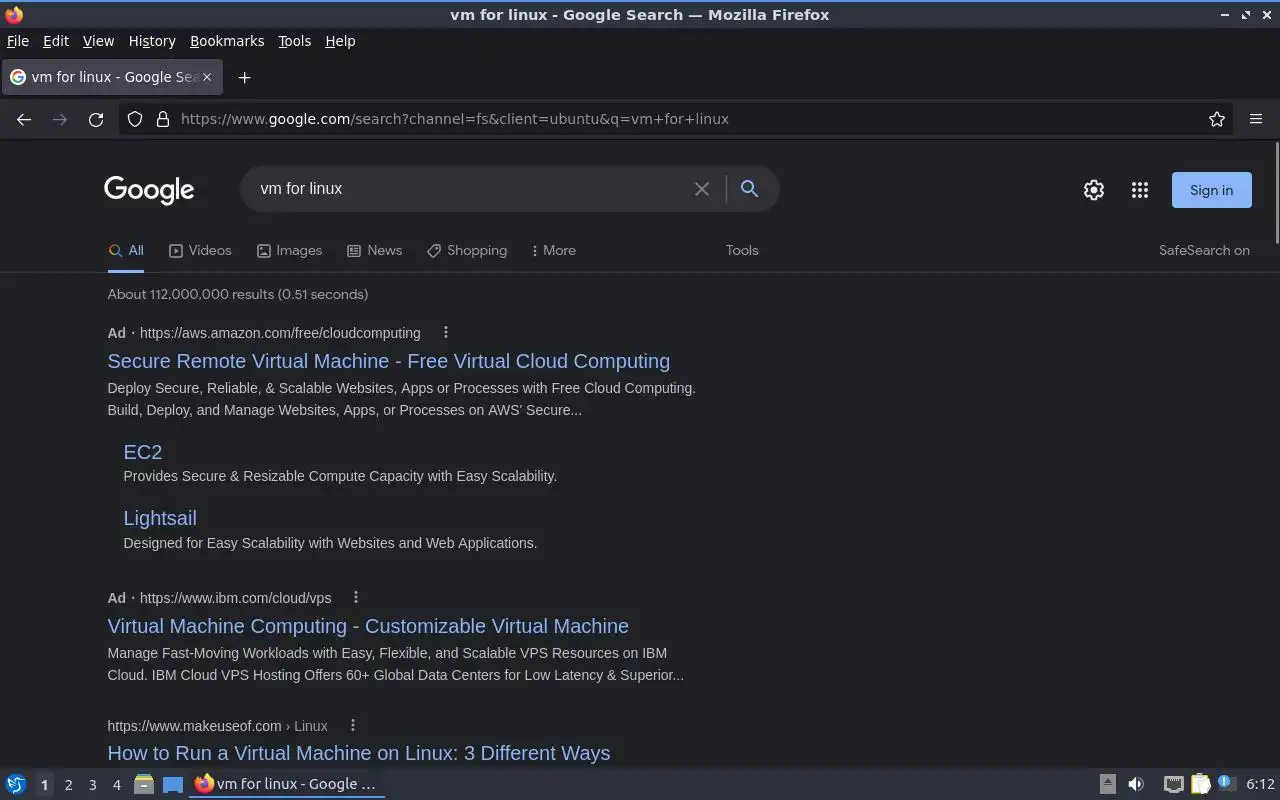Clear search box with X icon
The image size is (1280, 800).
tap(702, 189)
